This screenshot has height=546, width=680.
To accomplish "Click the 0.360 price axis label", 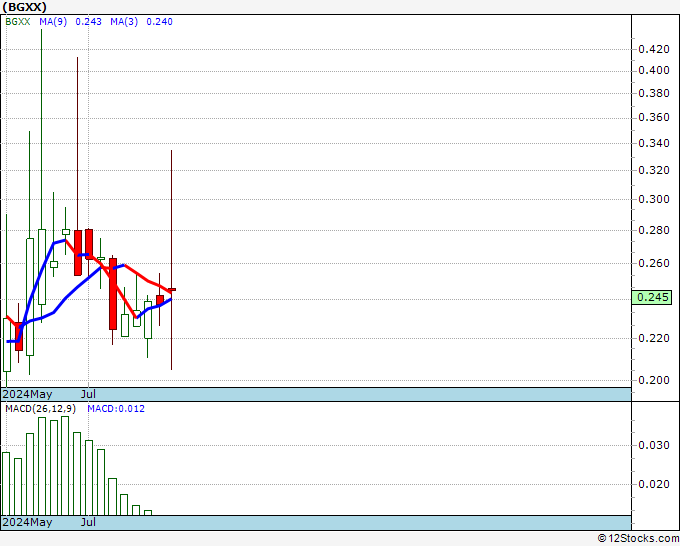I will [x=654, y=118].
